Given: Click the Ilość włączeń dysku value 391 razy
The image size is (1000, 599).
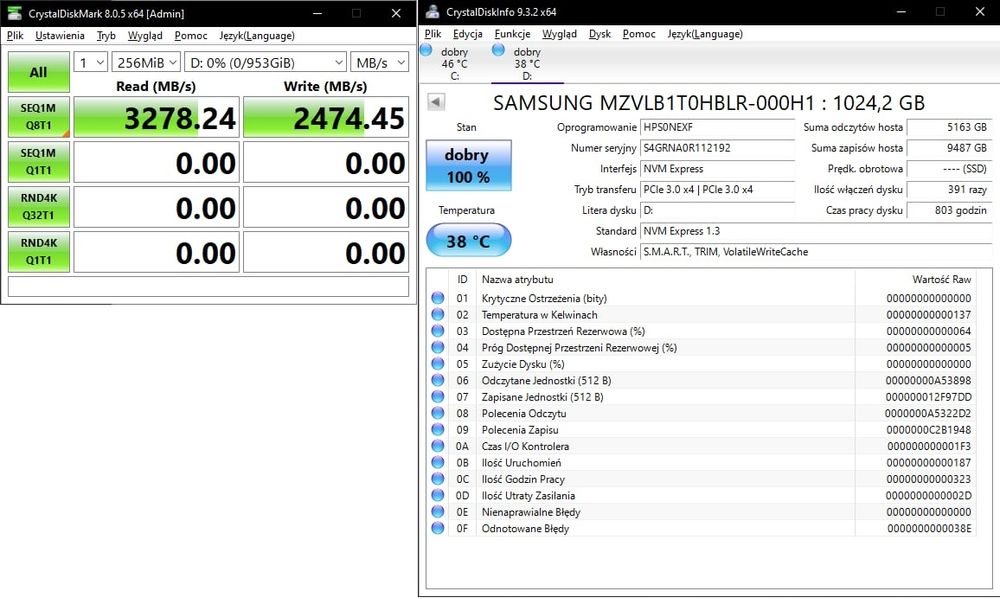Looking at the screenshot, I should 950,189.
